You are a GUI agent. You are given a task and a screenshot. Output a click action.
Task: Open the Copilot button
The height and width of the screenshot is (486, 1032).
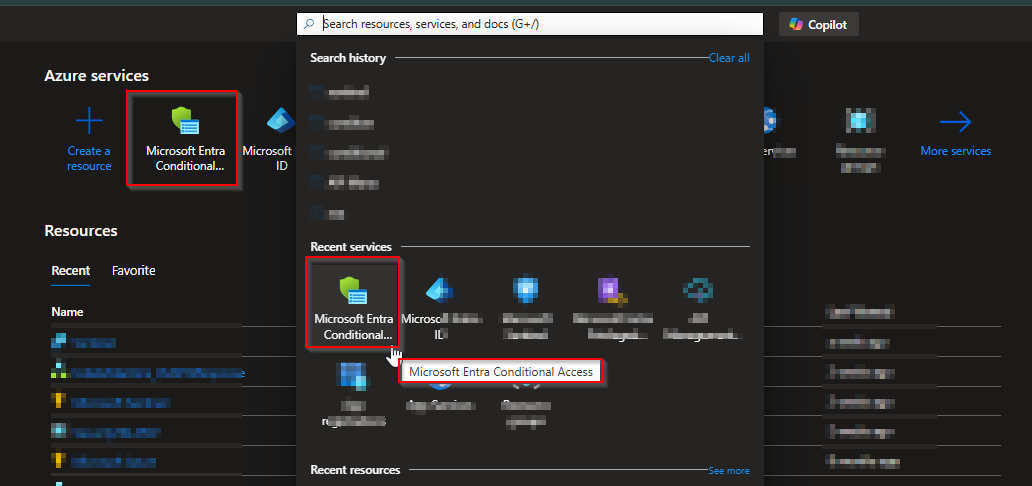(x=818, y=25)
